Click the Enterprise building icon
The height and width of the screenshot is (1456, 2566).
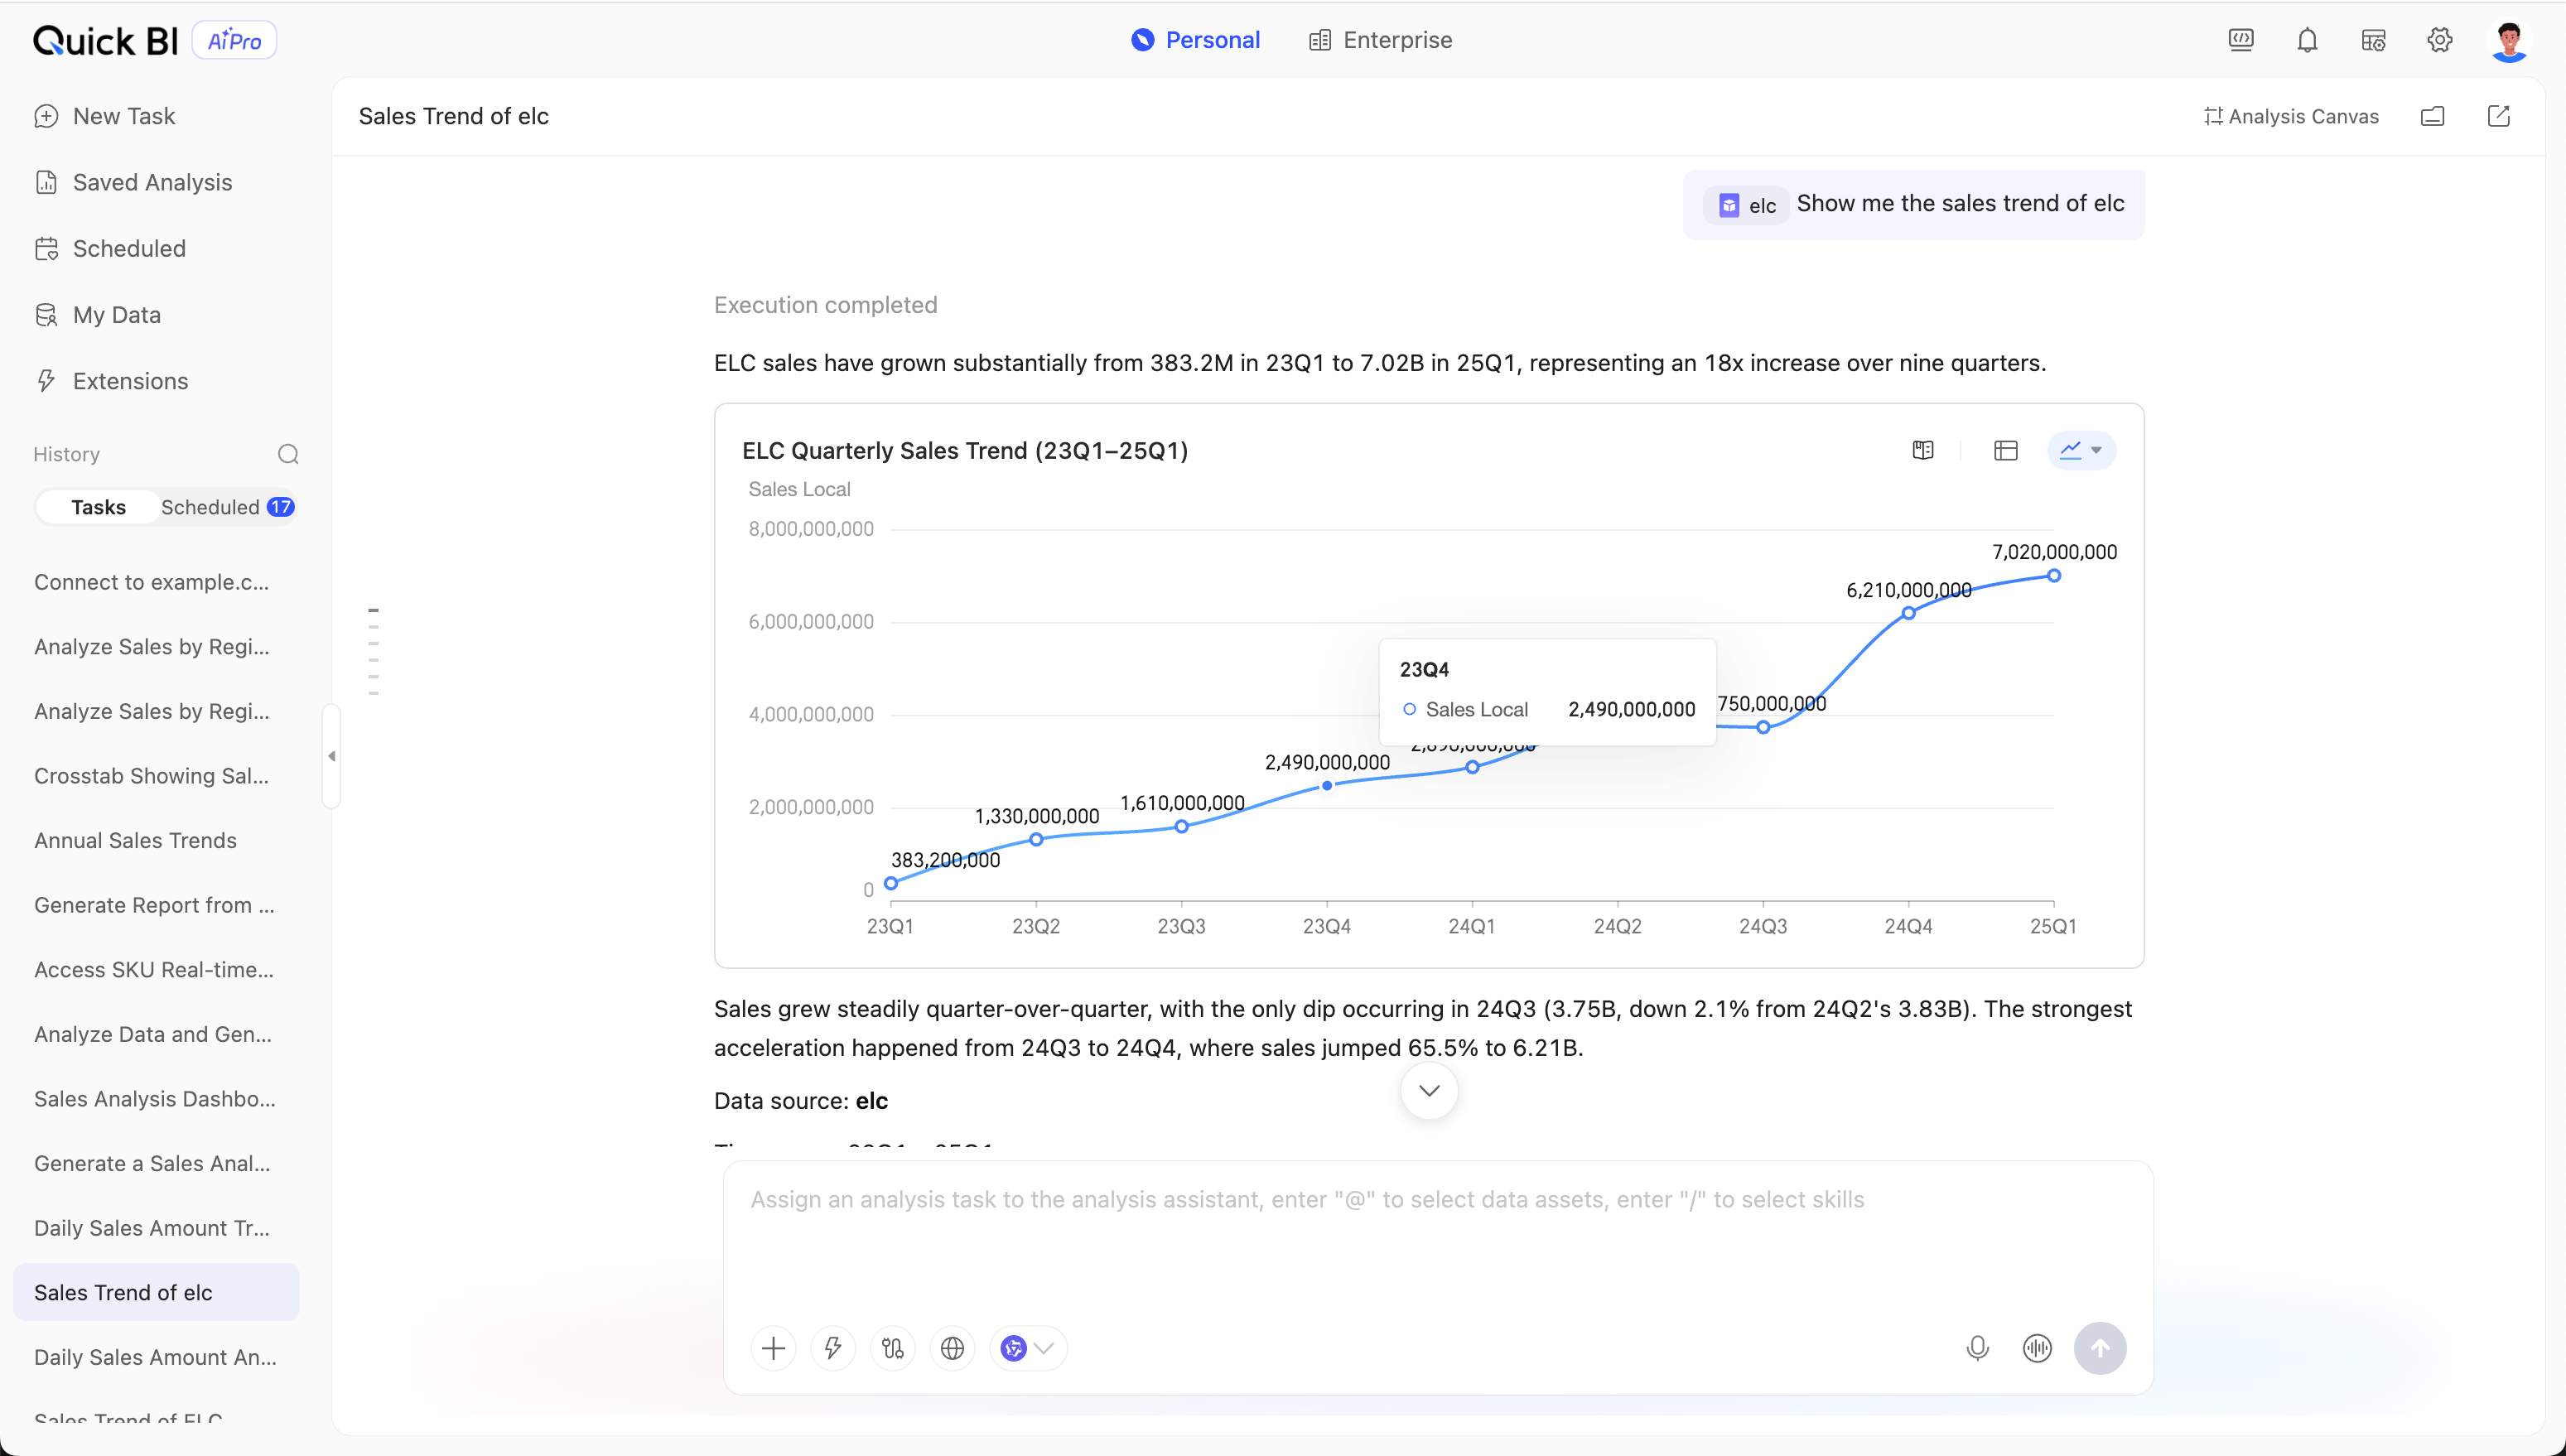1320,40
